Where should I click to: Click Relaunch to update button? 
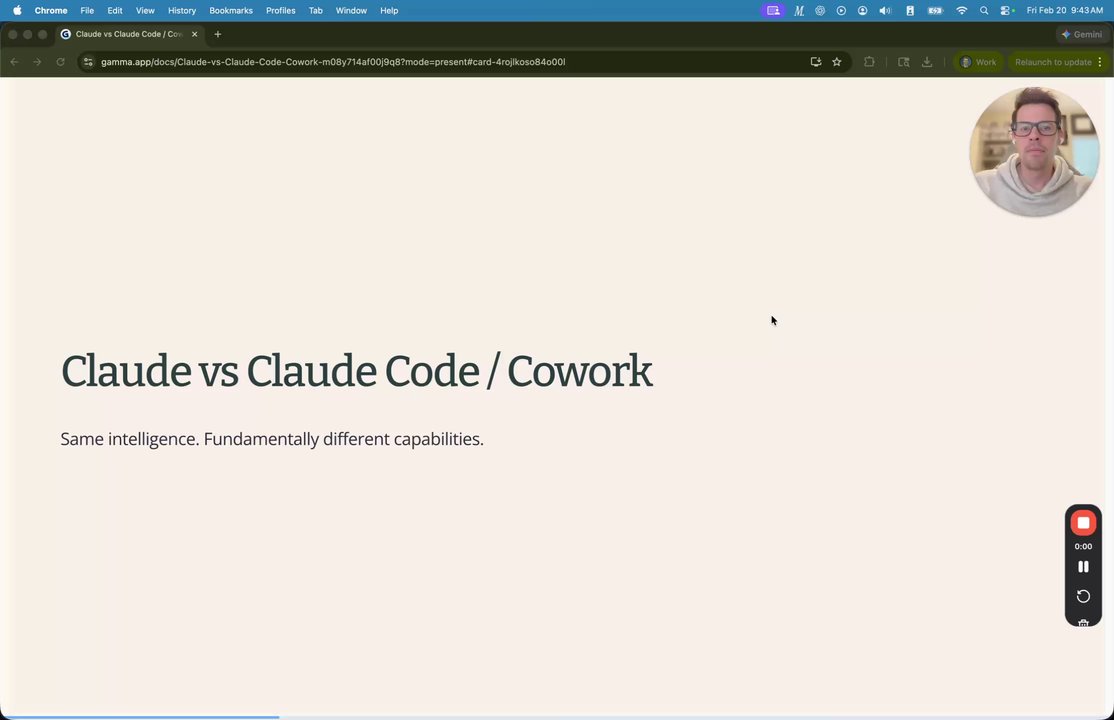pos(1053,62)
